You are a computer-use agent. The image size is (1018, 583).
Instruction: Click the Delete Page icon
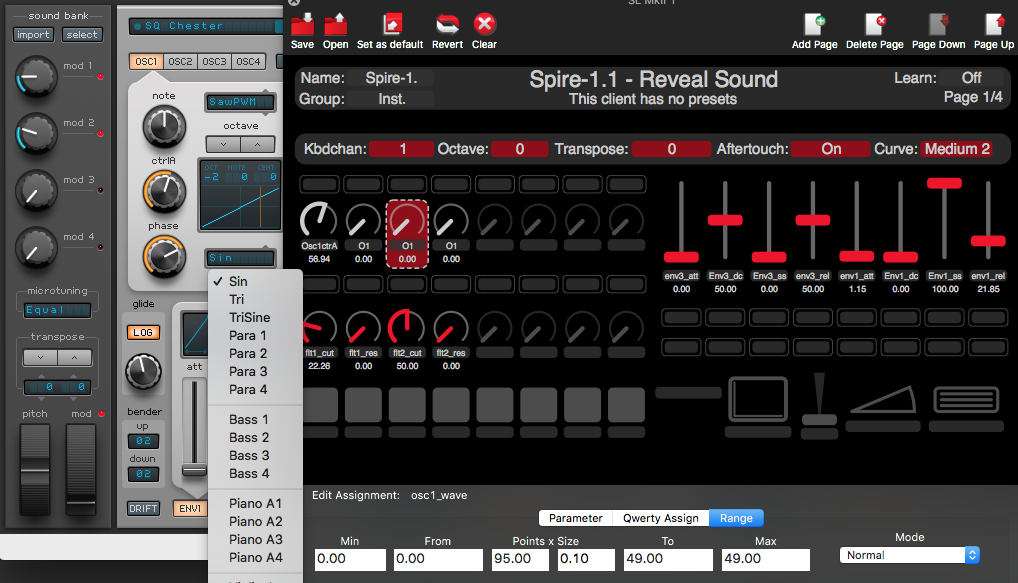pos(875,24)
